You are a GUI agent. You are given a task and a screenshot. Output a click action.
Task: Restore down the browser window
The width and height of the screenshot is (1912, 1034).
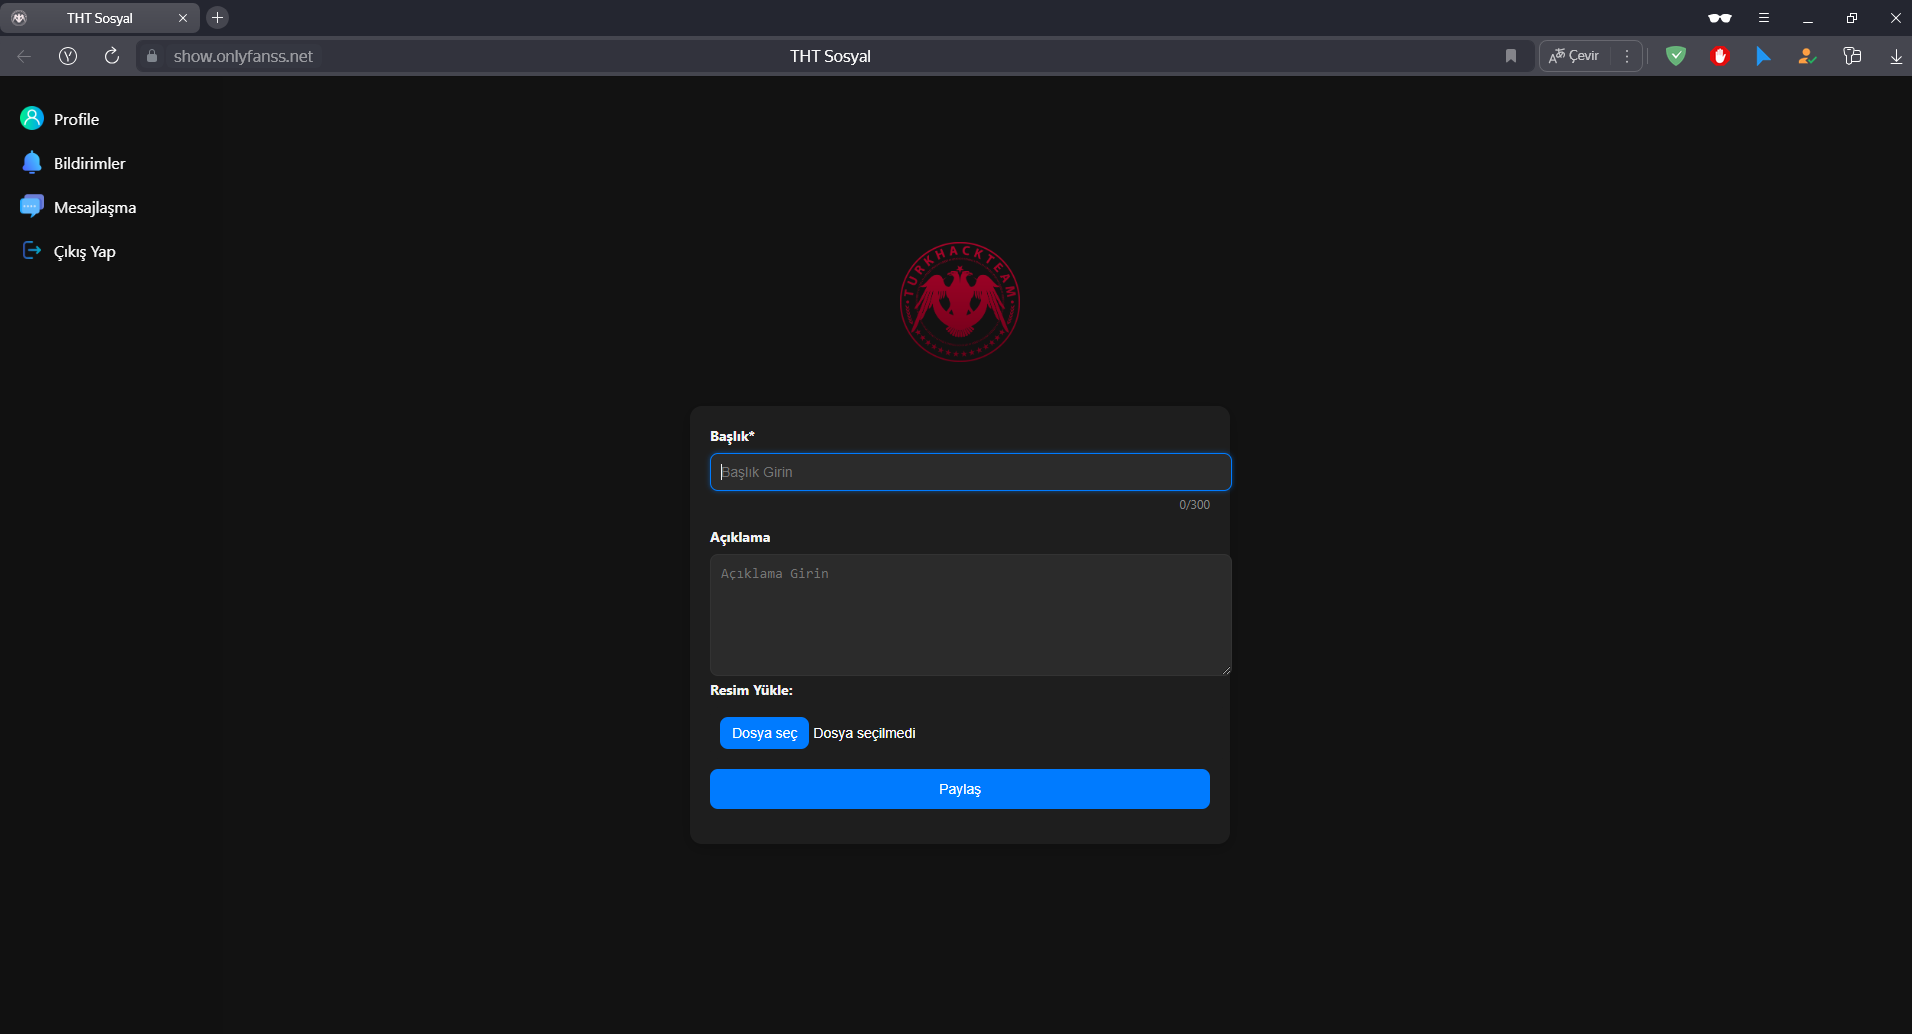(1852, 18)
